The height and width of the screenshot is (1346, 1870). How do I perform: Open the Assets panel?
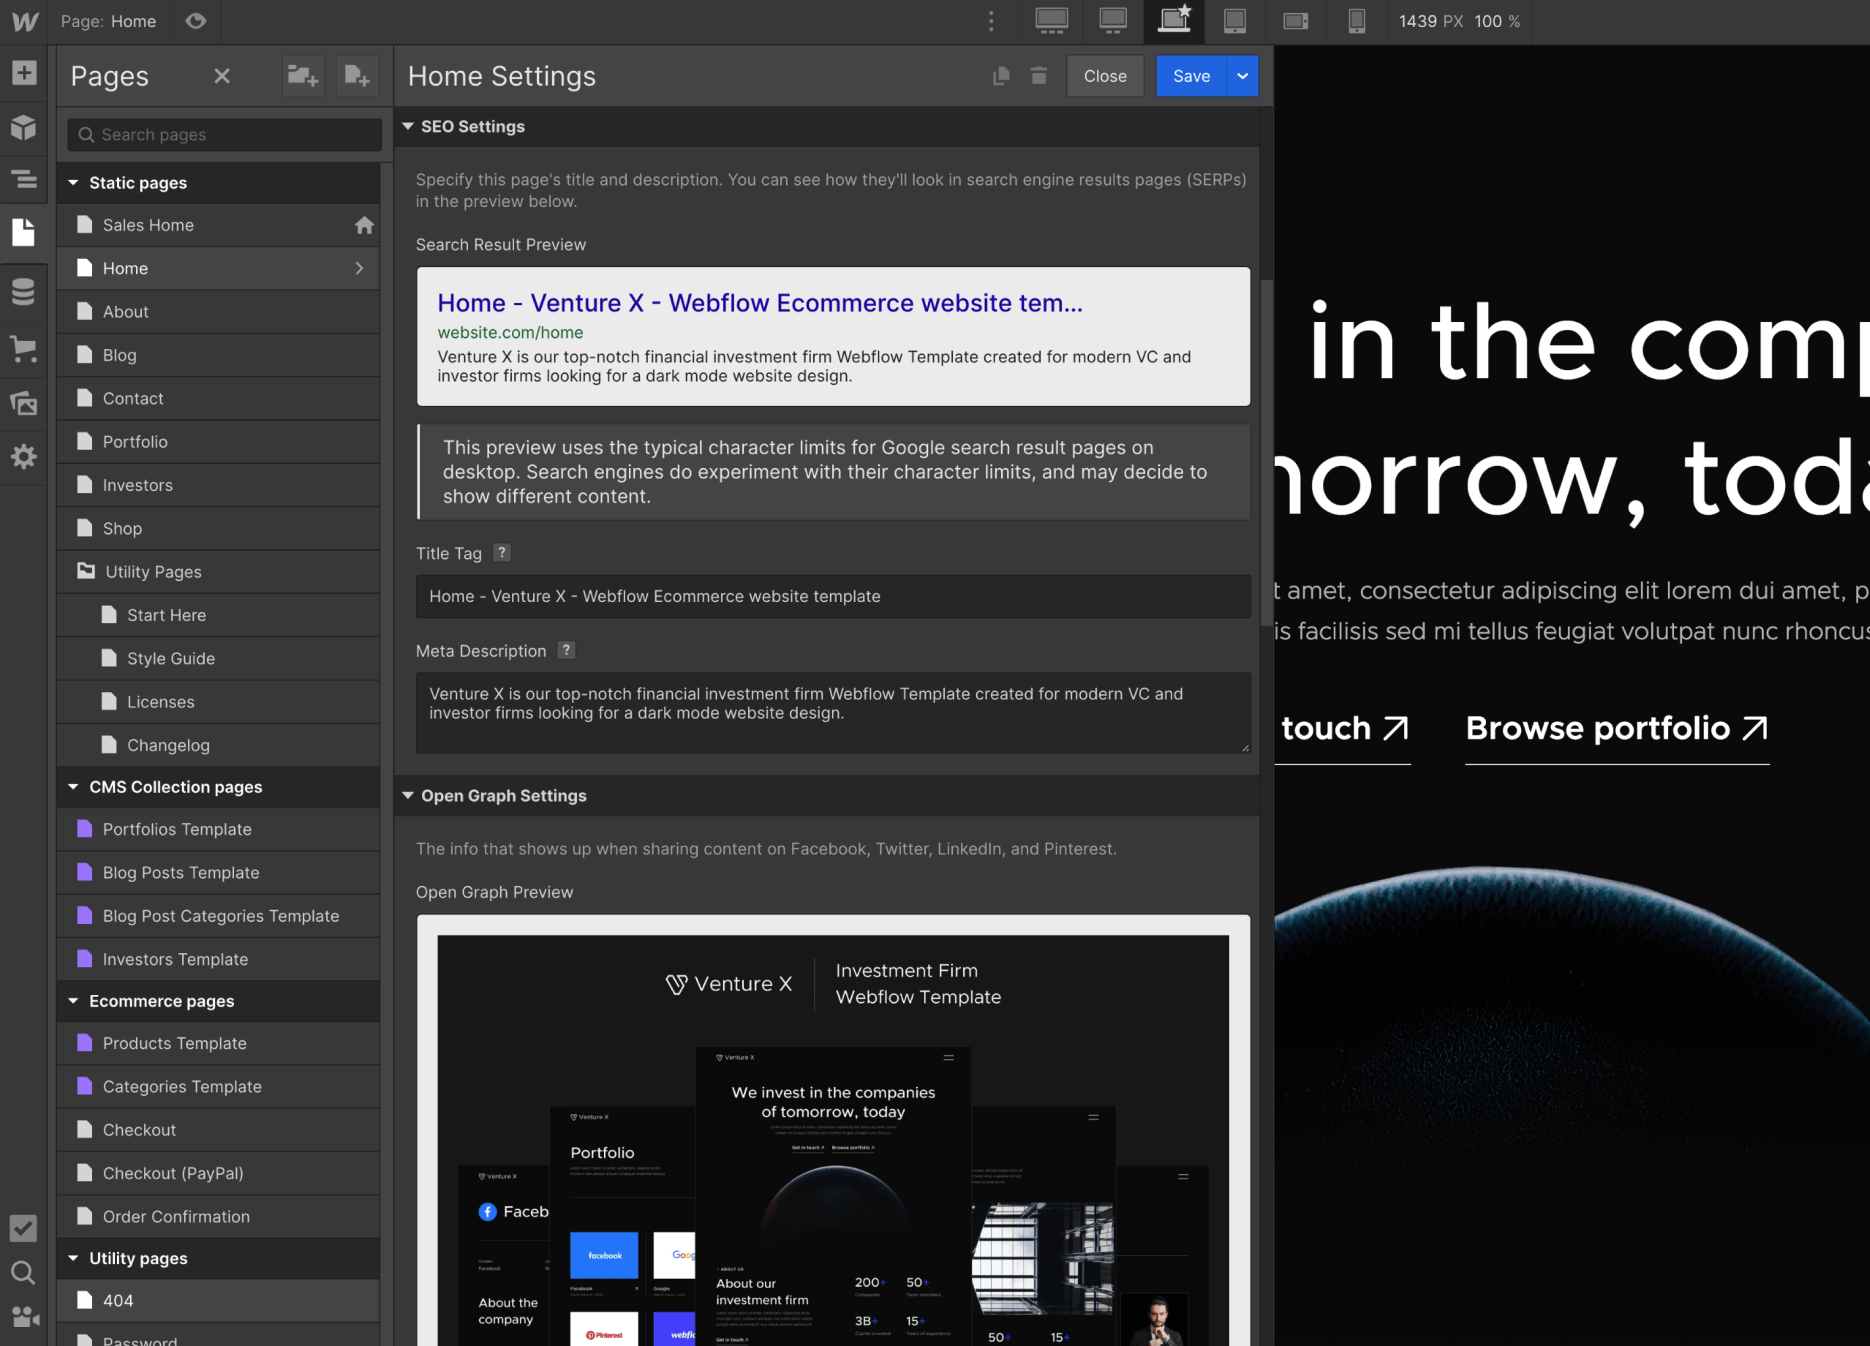(x=22, y=403)
